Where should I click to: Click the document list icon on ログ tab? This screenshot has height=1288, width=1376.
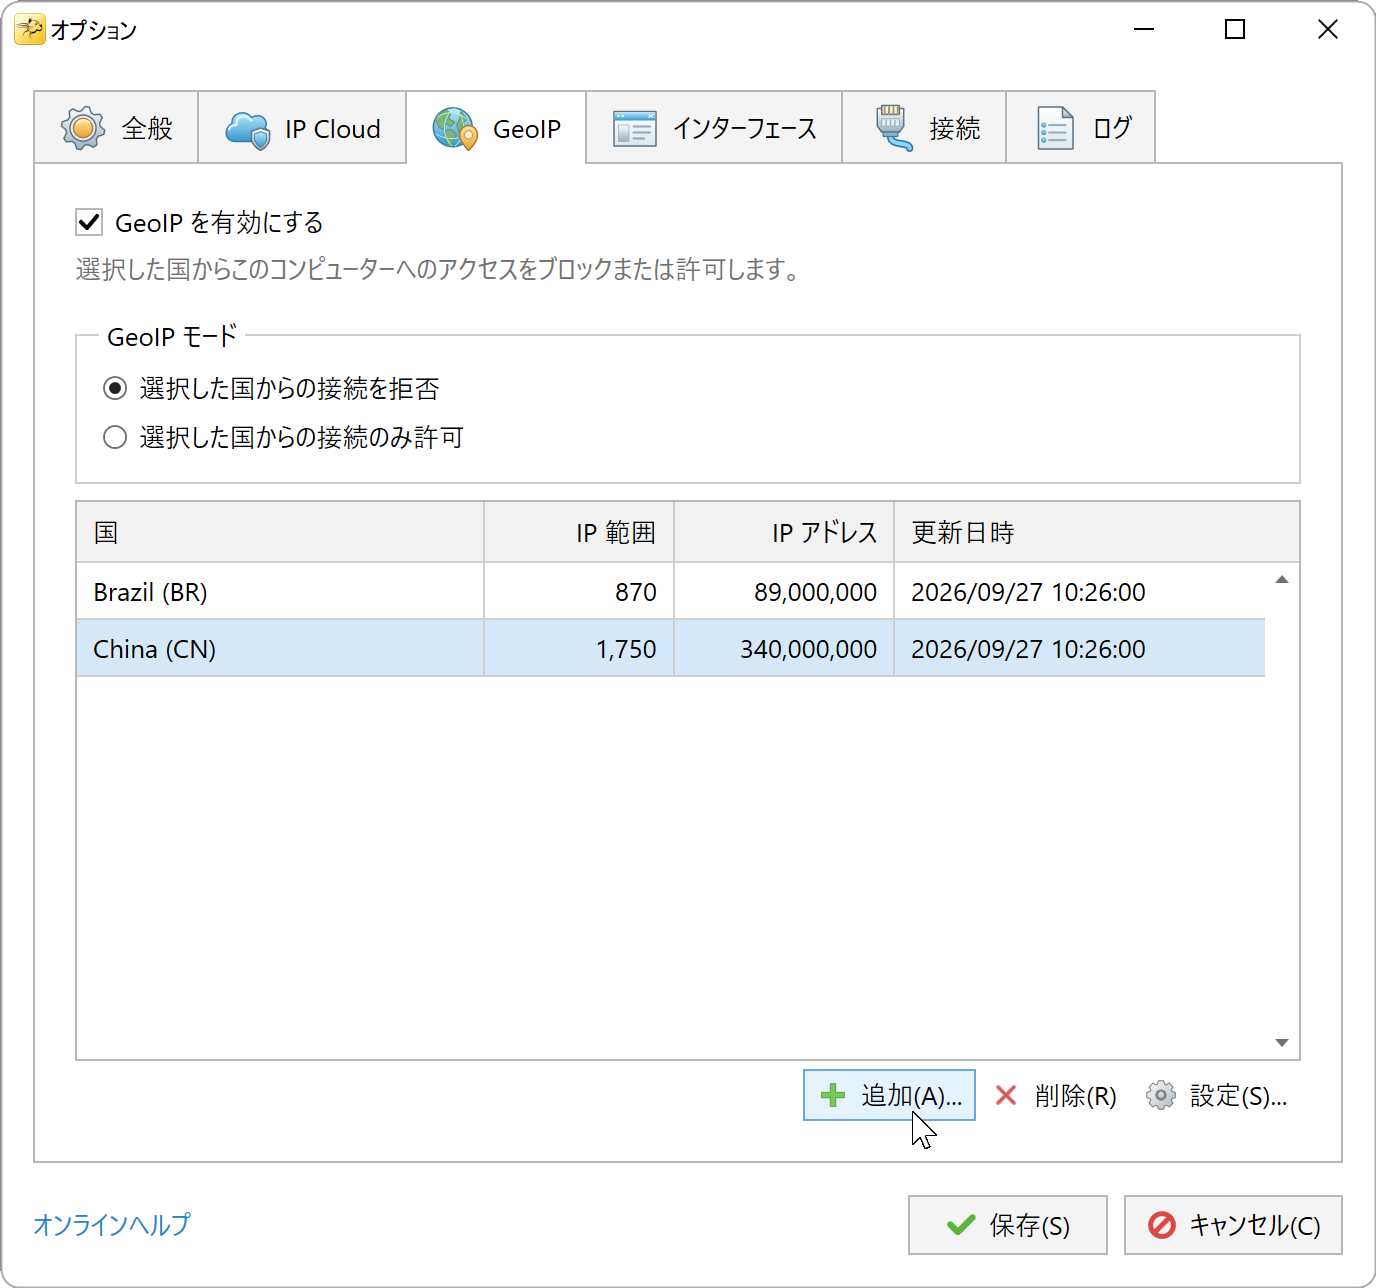pos(1056,128)
